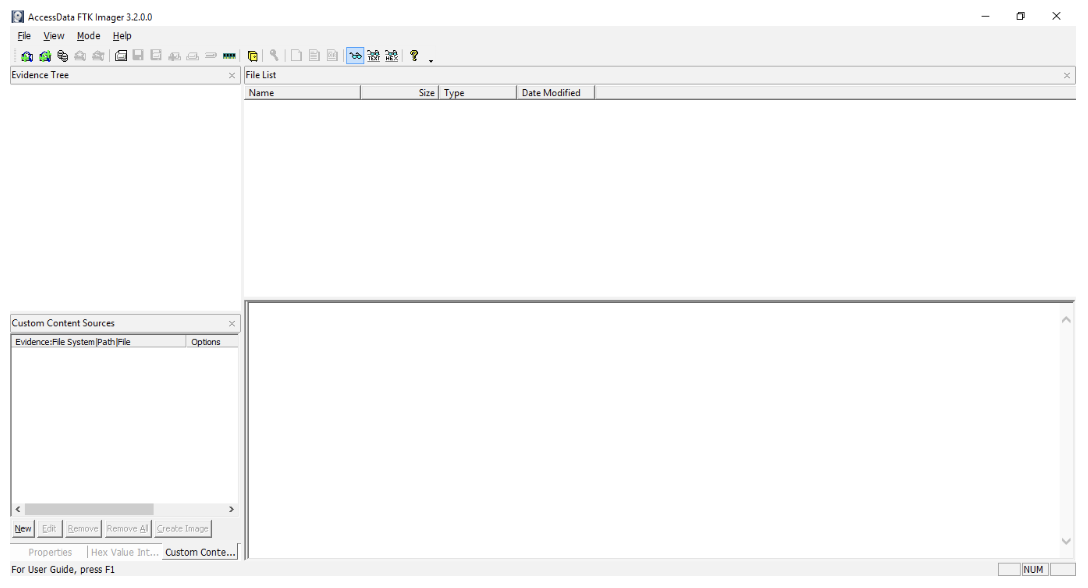Select the Capture Memory green chip icon
The image size is (1088, 588).
click(x=229, y=56)
